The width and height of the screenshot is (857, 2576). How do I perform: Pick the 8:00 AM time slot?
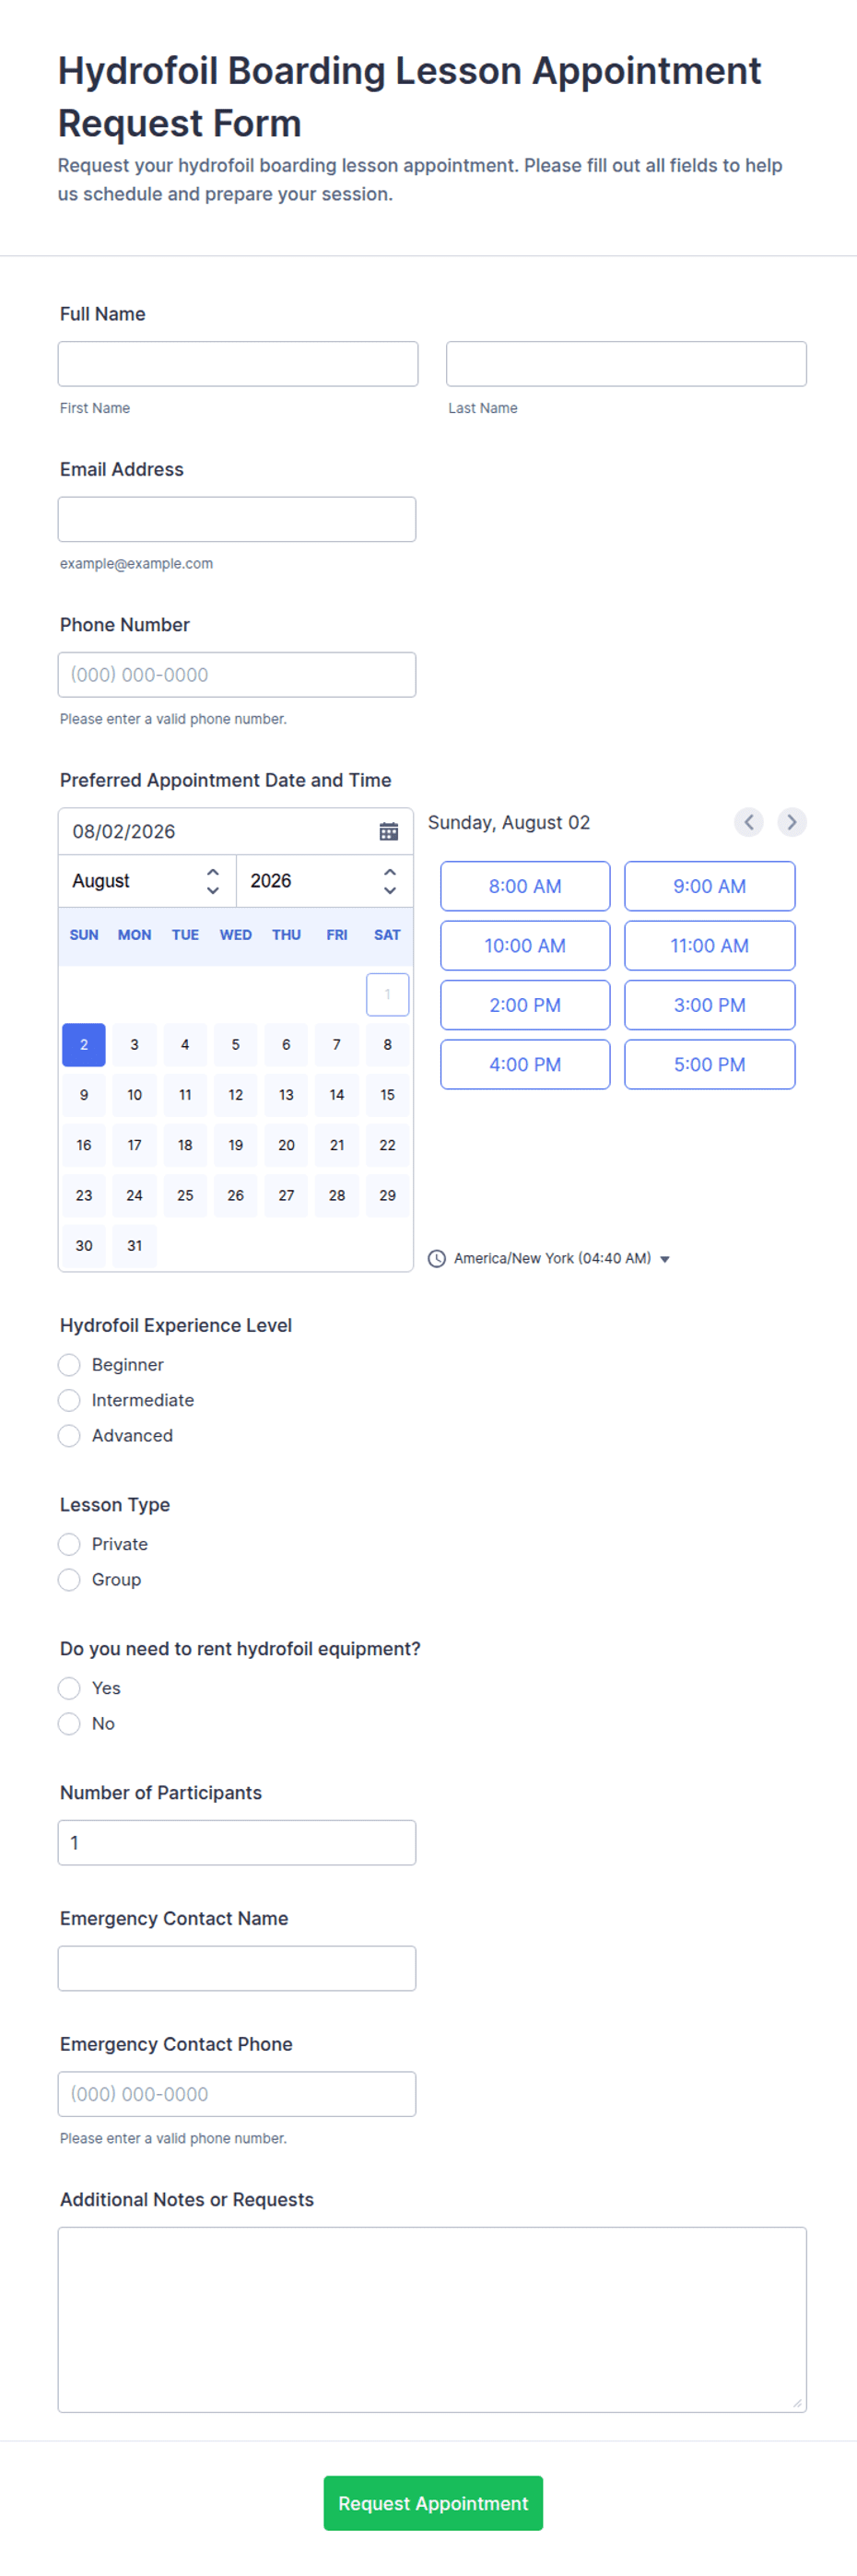click(525, 886)
